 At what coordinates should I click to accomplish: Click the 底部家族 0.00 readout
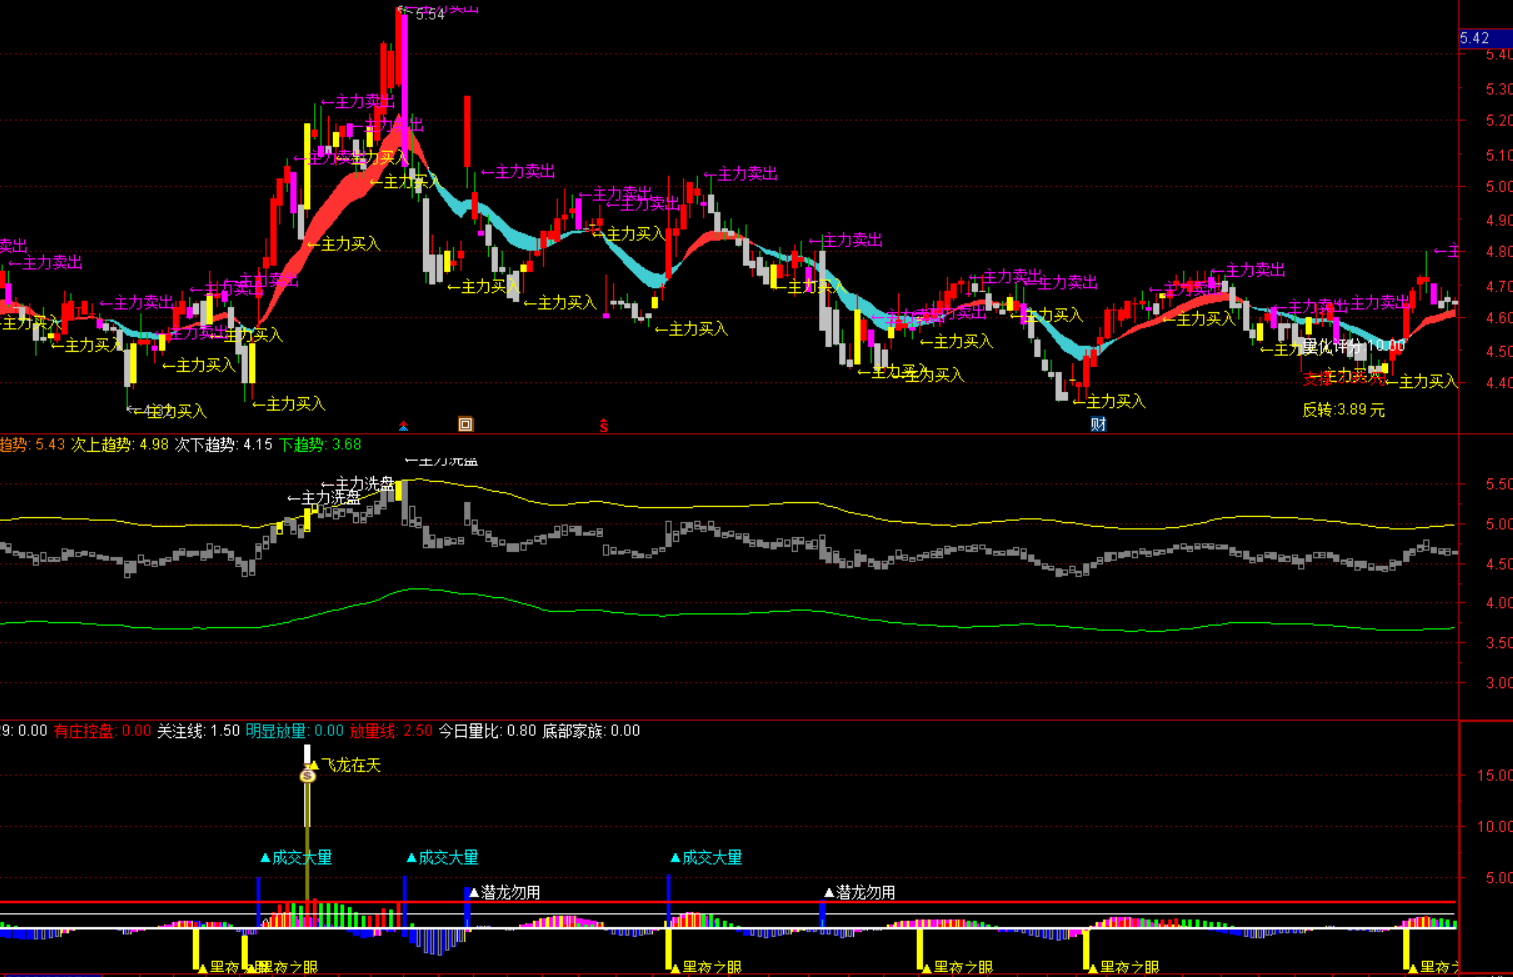click(x=591, y=731)
